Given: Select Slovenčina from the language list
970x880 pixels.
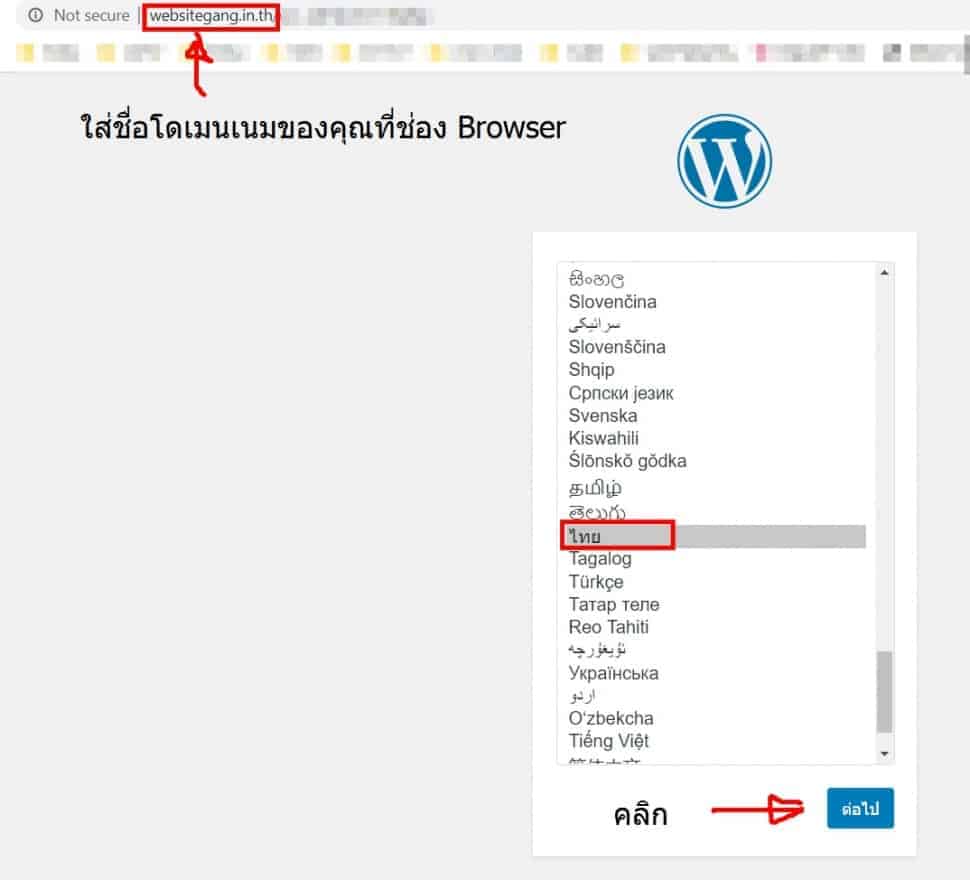Looking at the screenshot, I should point(612,302).
